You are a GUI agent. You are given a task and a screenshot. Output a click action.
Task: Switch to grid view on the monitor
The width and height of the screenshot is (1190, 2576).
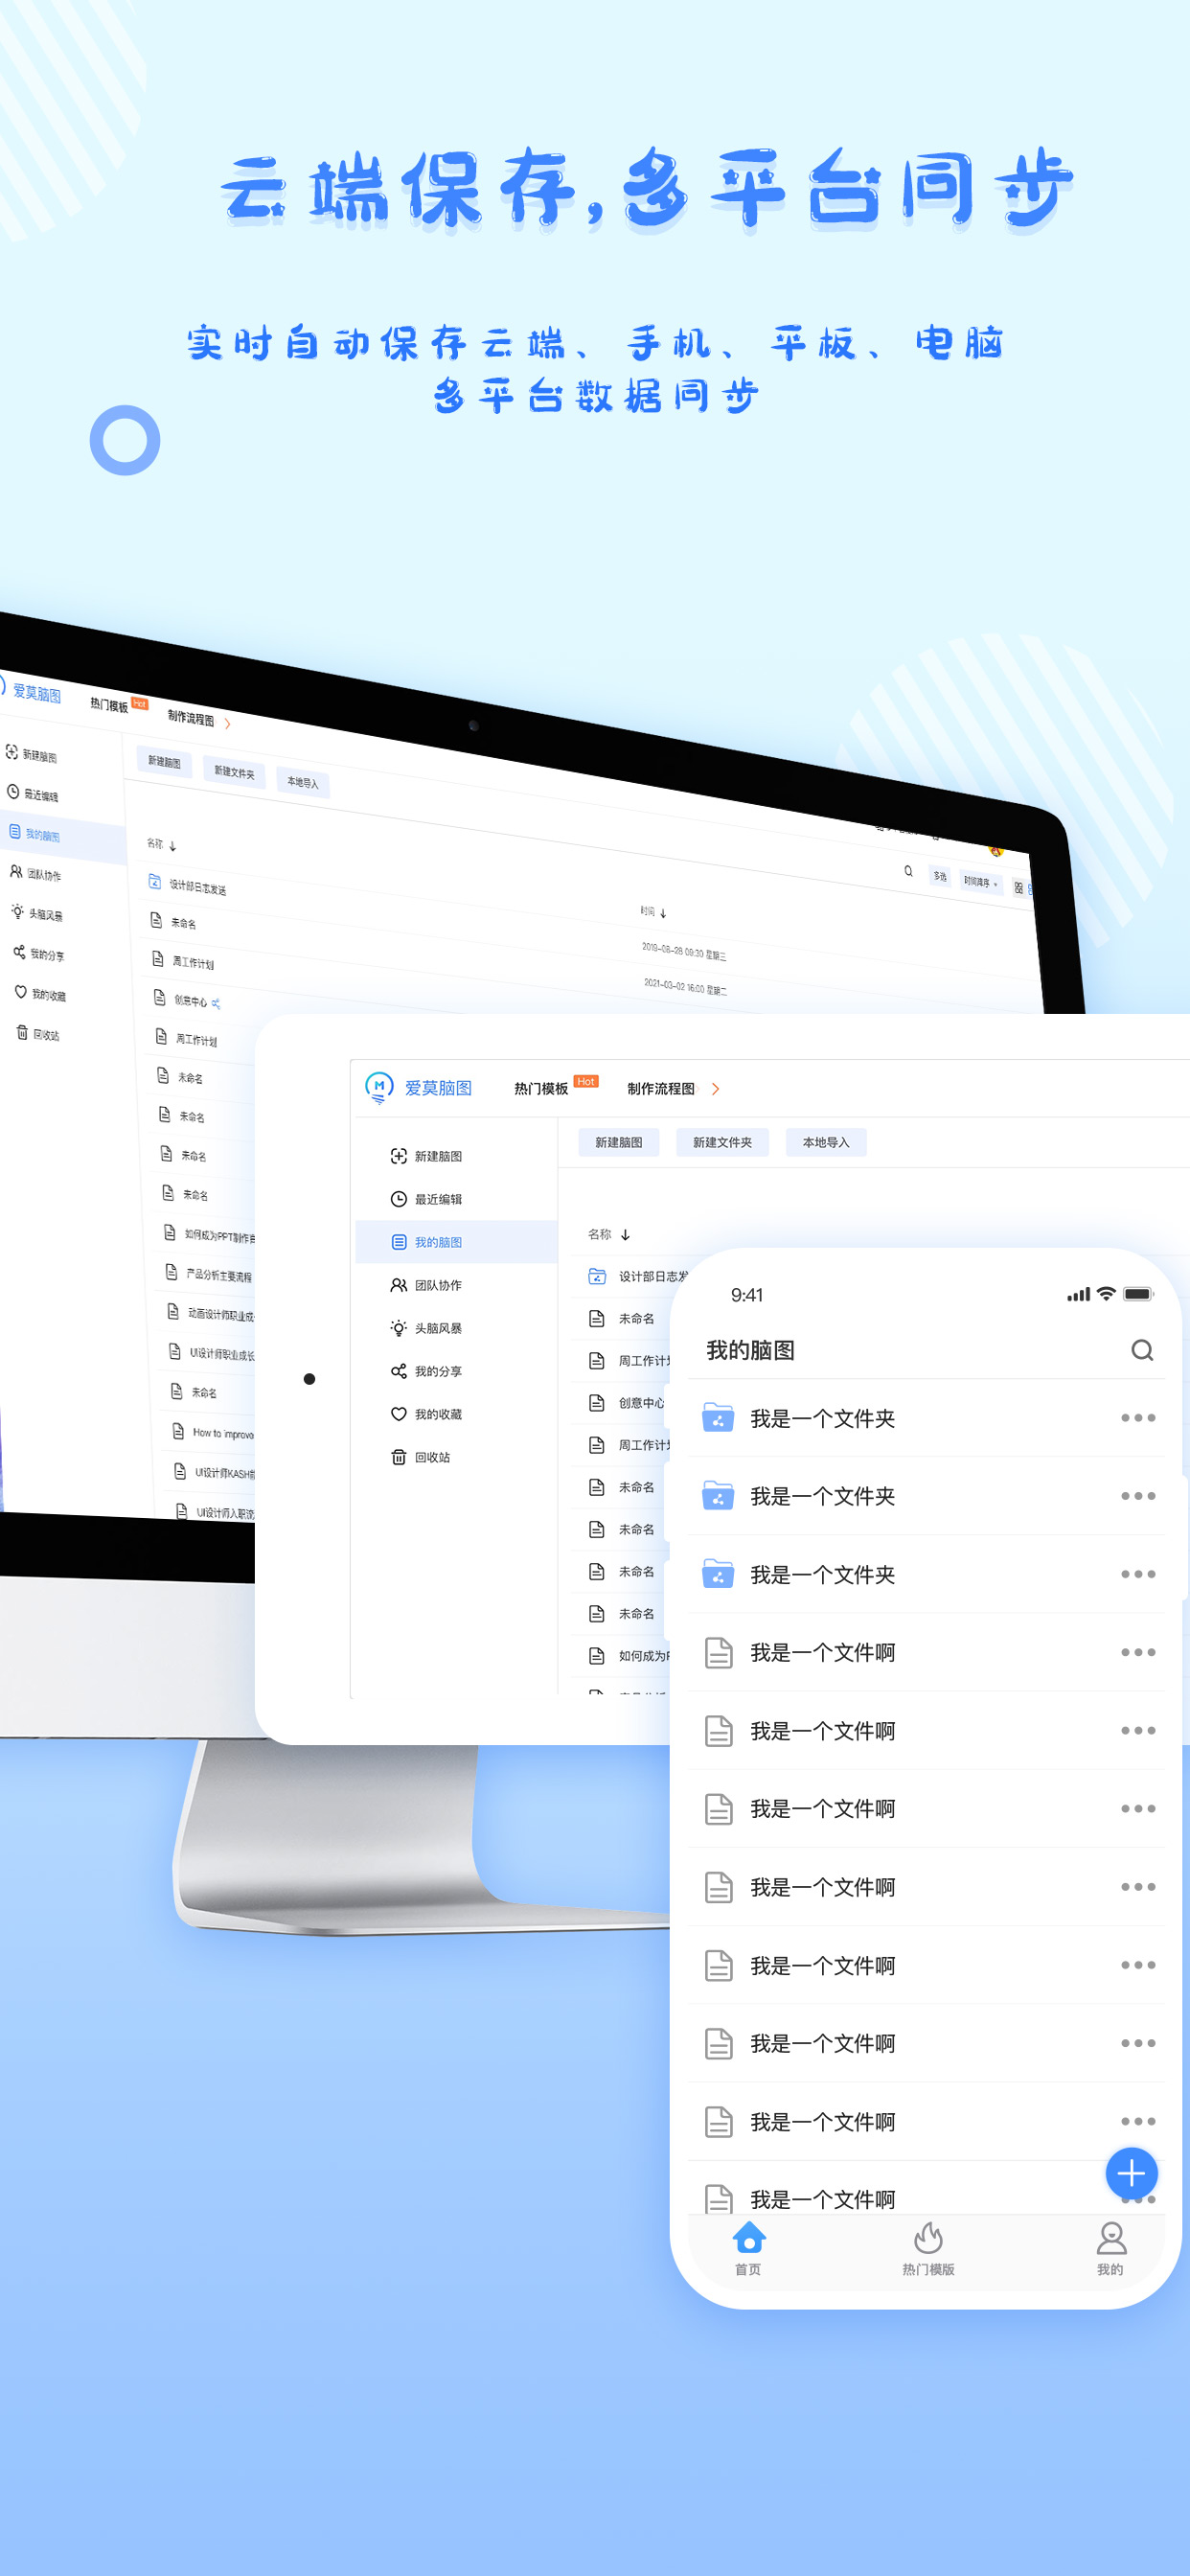click(1018, 888)
